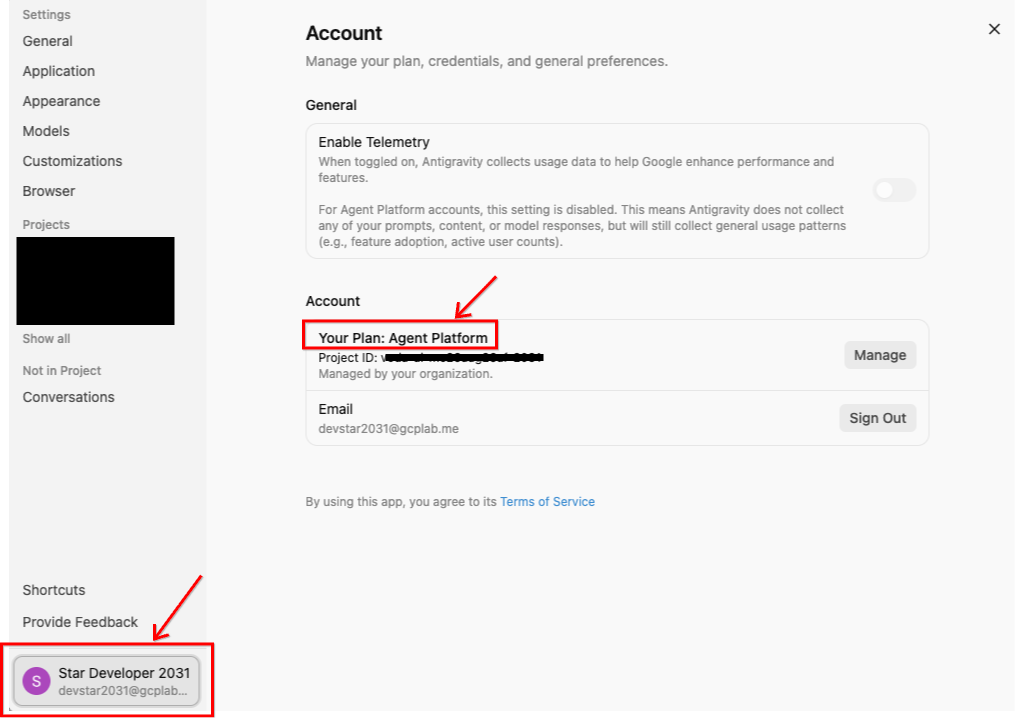Click the Account page title
This screenshot has width=1015, height=718.
344,33
